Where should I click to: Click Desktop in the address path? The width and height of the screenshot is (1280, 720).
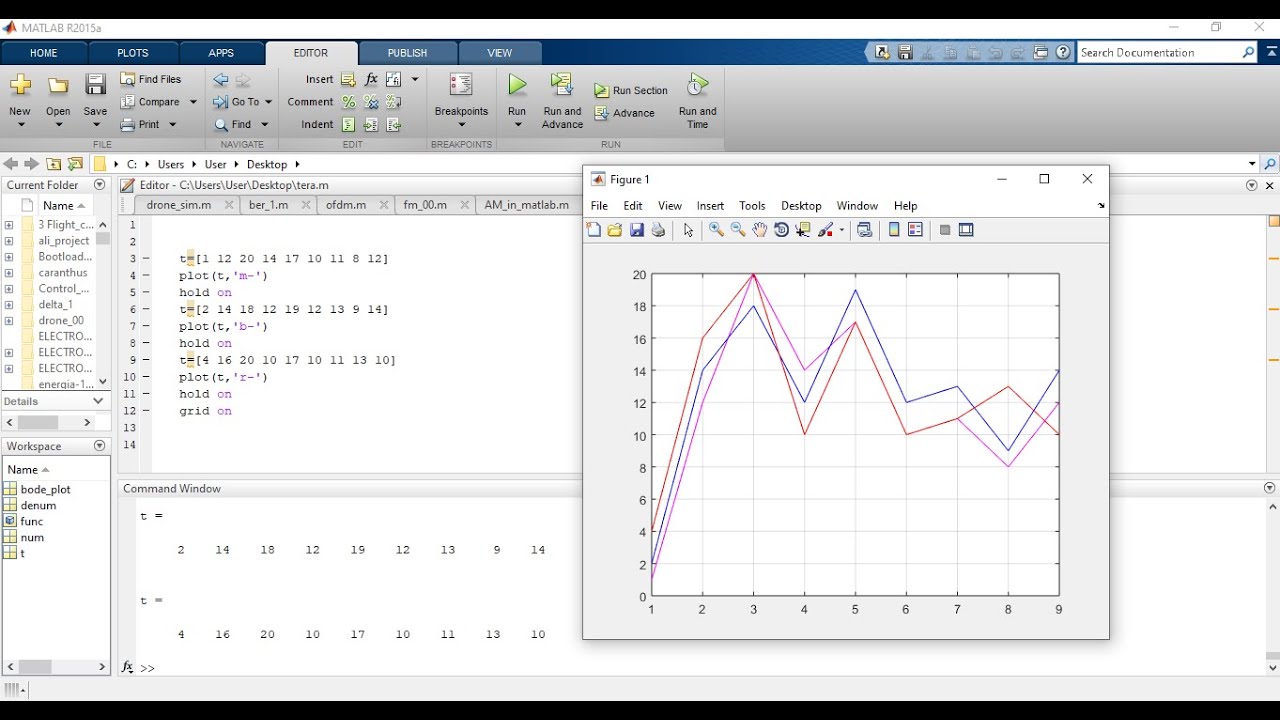point(267,164)
